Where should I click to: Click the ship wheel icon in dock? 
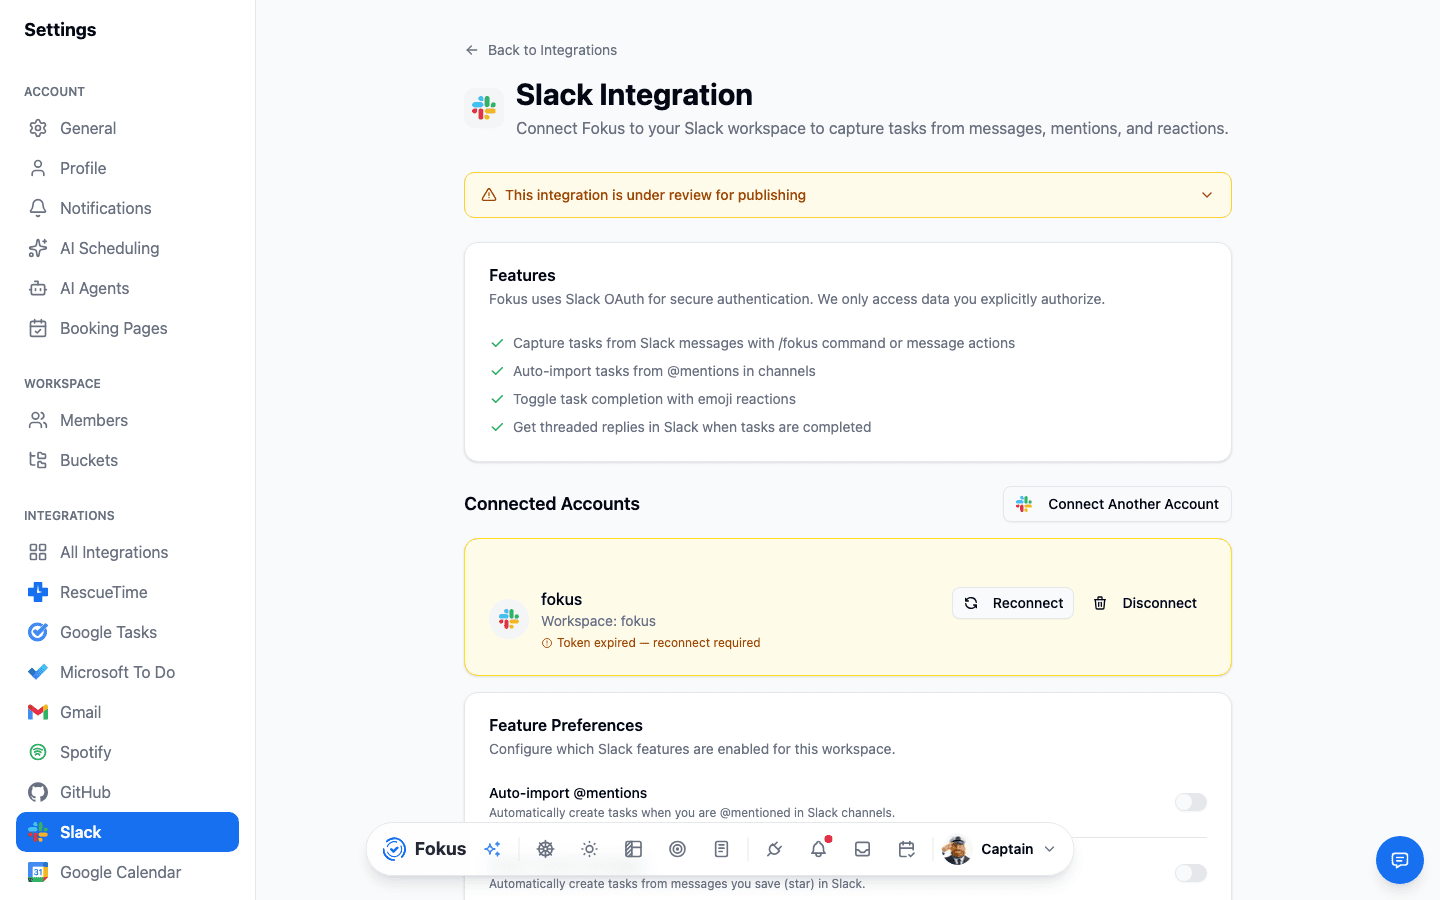pyautogui.click(x=545, y=849)
